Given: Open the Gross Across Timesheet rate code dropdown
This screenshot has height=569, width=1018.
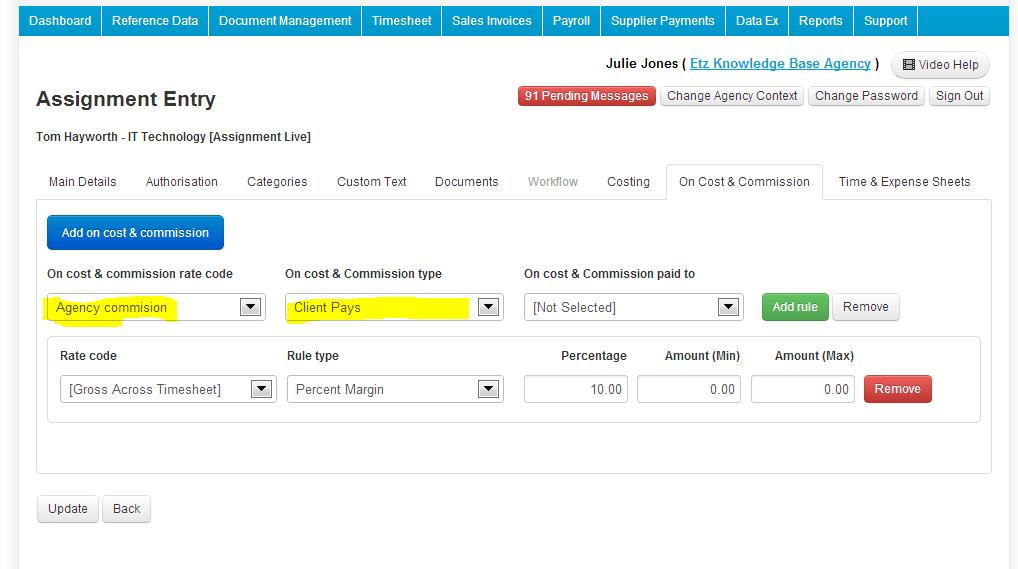Looking at the screenshot, I should coord(168,389).
